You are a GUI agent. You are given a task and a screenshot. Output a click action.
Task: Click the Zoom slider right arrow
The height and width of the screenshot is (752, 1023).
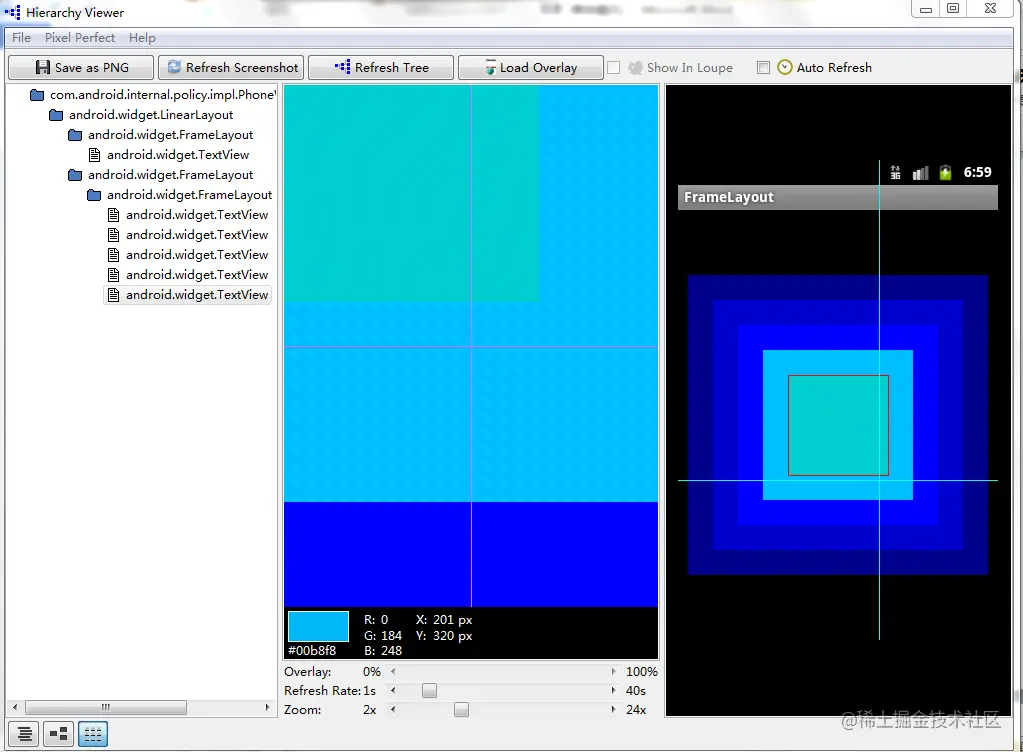pos(613,710)
